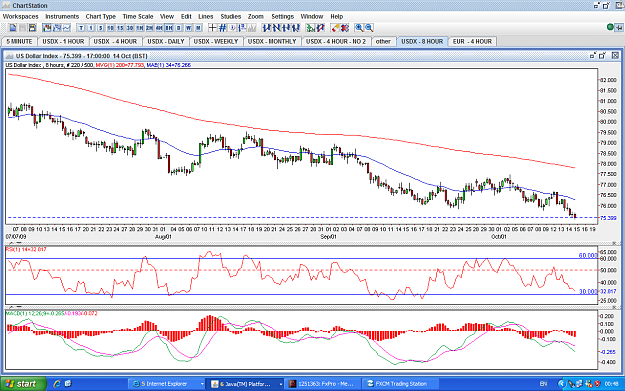
Task: Open the Chart Type menu
Action: (100, 16)
